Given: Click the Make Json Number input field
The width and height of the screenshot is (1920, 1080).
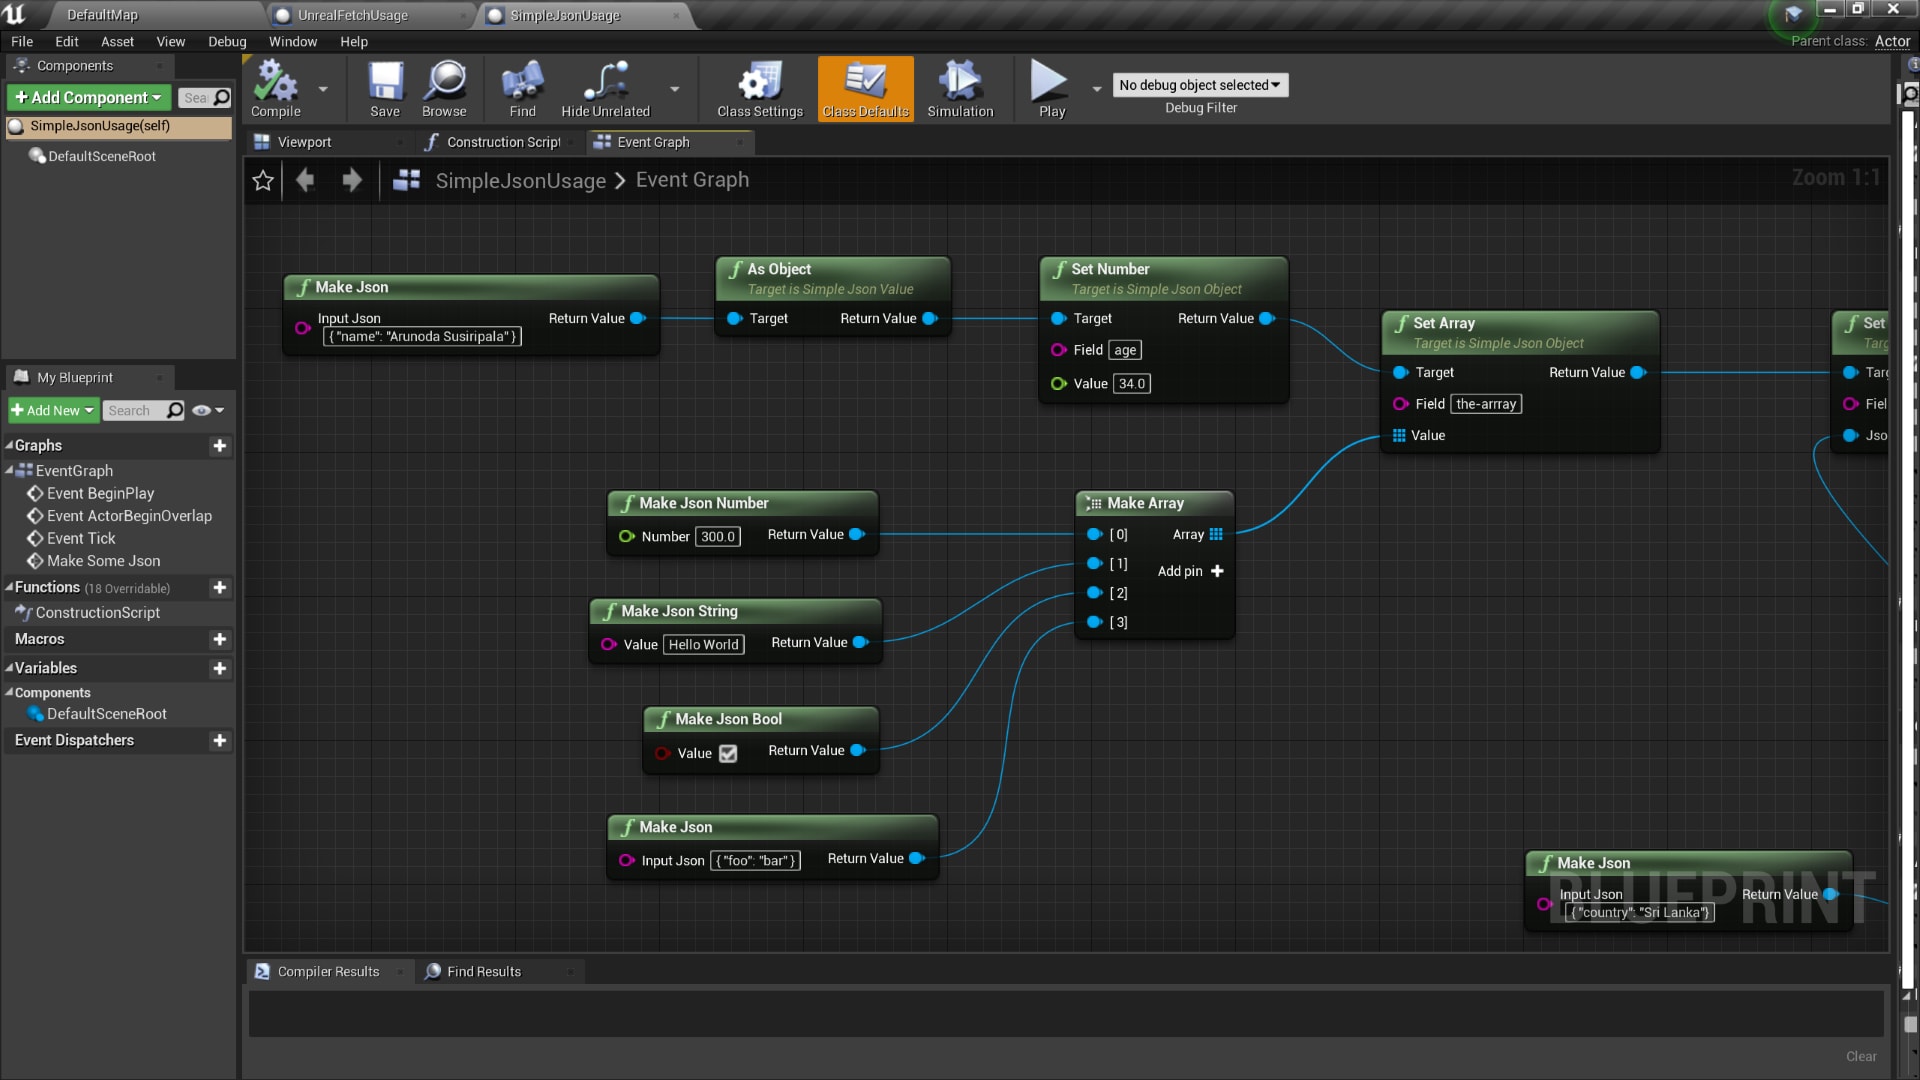Looking at the screenshot, I should pos(718,537).
